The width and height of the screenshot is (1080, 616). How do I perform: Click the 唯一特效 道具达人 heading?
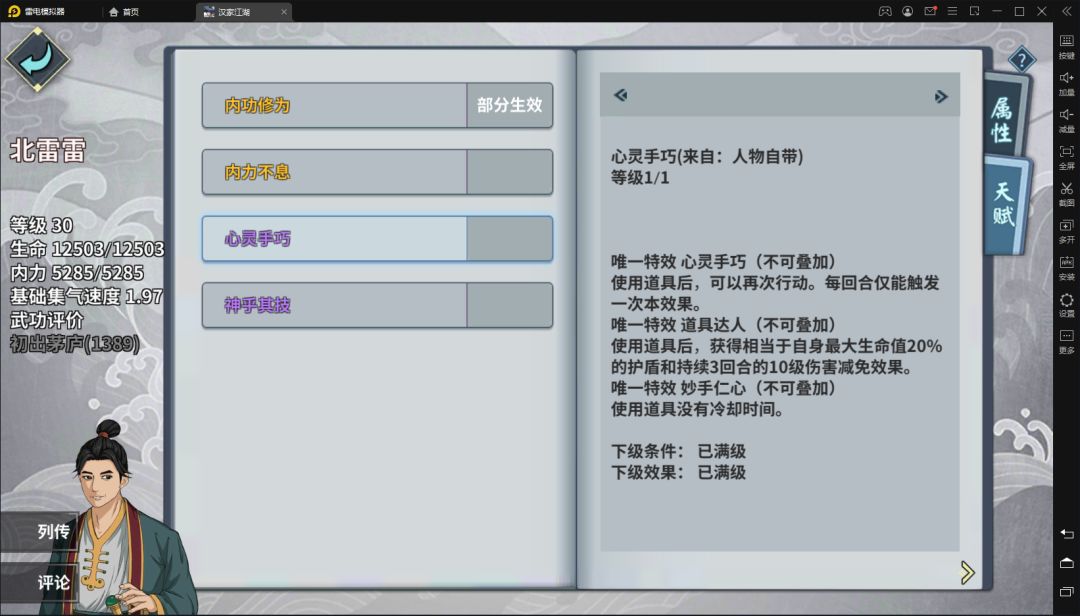(724, 325)
